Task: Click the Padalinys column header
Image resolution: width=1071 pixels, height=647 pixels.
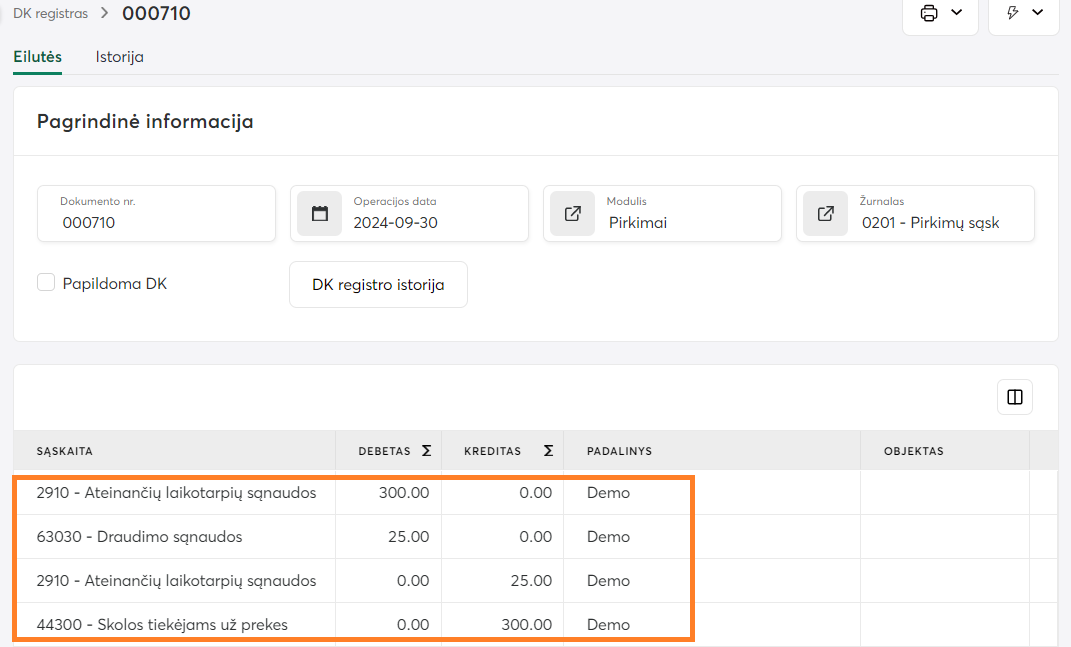Action: 619,451
